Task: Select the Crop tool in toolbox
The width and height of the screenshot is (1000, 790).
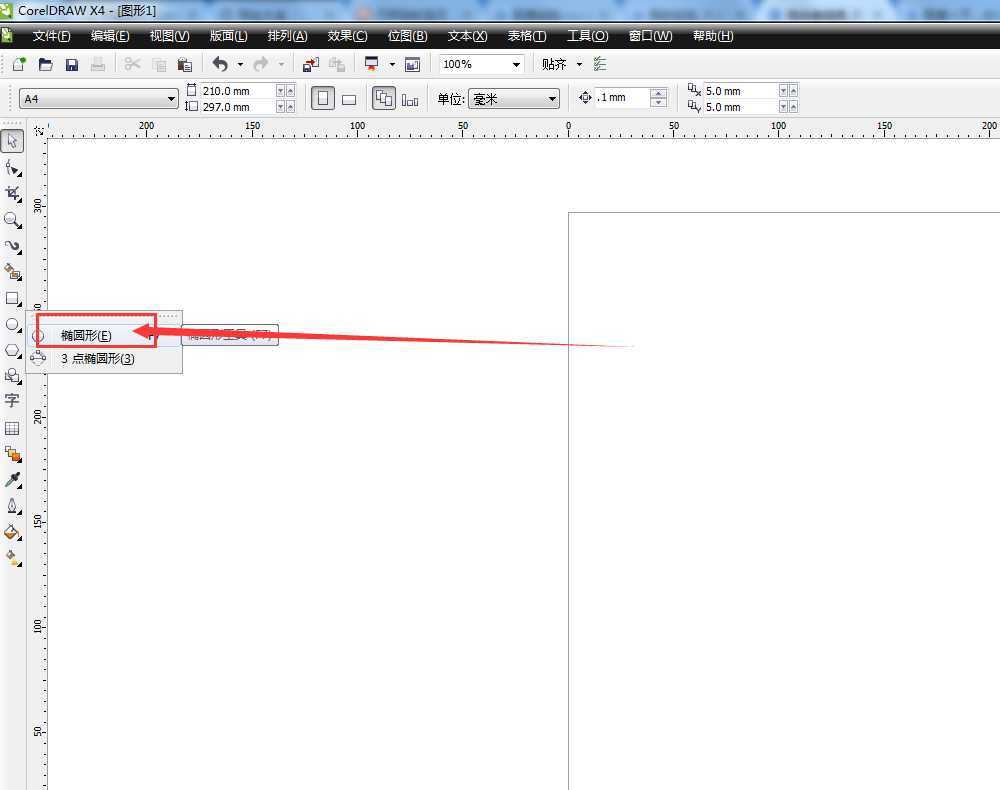Action: [x=12, y=193]
